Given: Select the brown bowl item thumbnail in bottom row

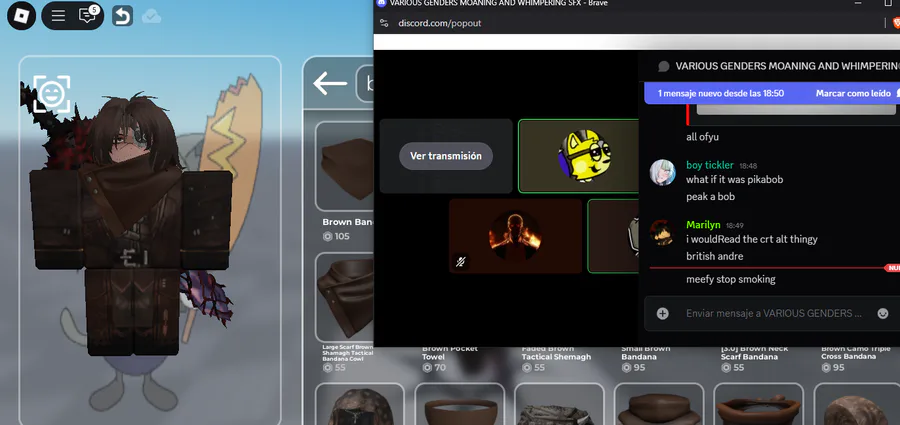Looking at the screenshot, I should 460,404.
